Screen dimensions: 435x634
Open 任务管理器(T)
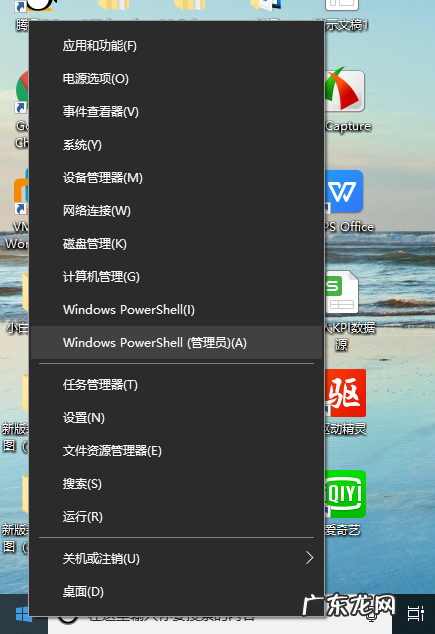tap(177, 385)
